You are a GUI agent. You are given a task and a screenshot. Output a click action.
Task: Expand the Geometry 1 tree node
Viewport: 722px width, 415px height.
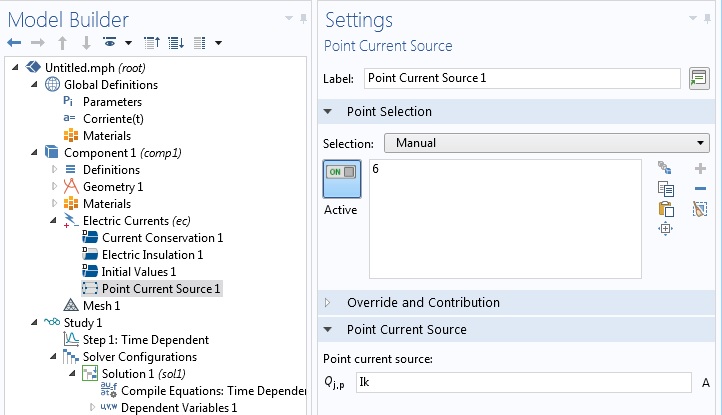tap(56, 187)
